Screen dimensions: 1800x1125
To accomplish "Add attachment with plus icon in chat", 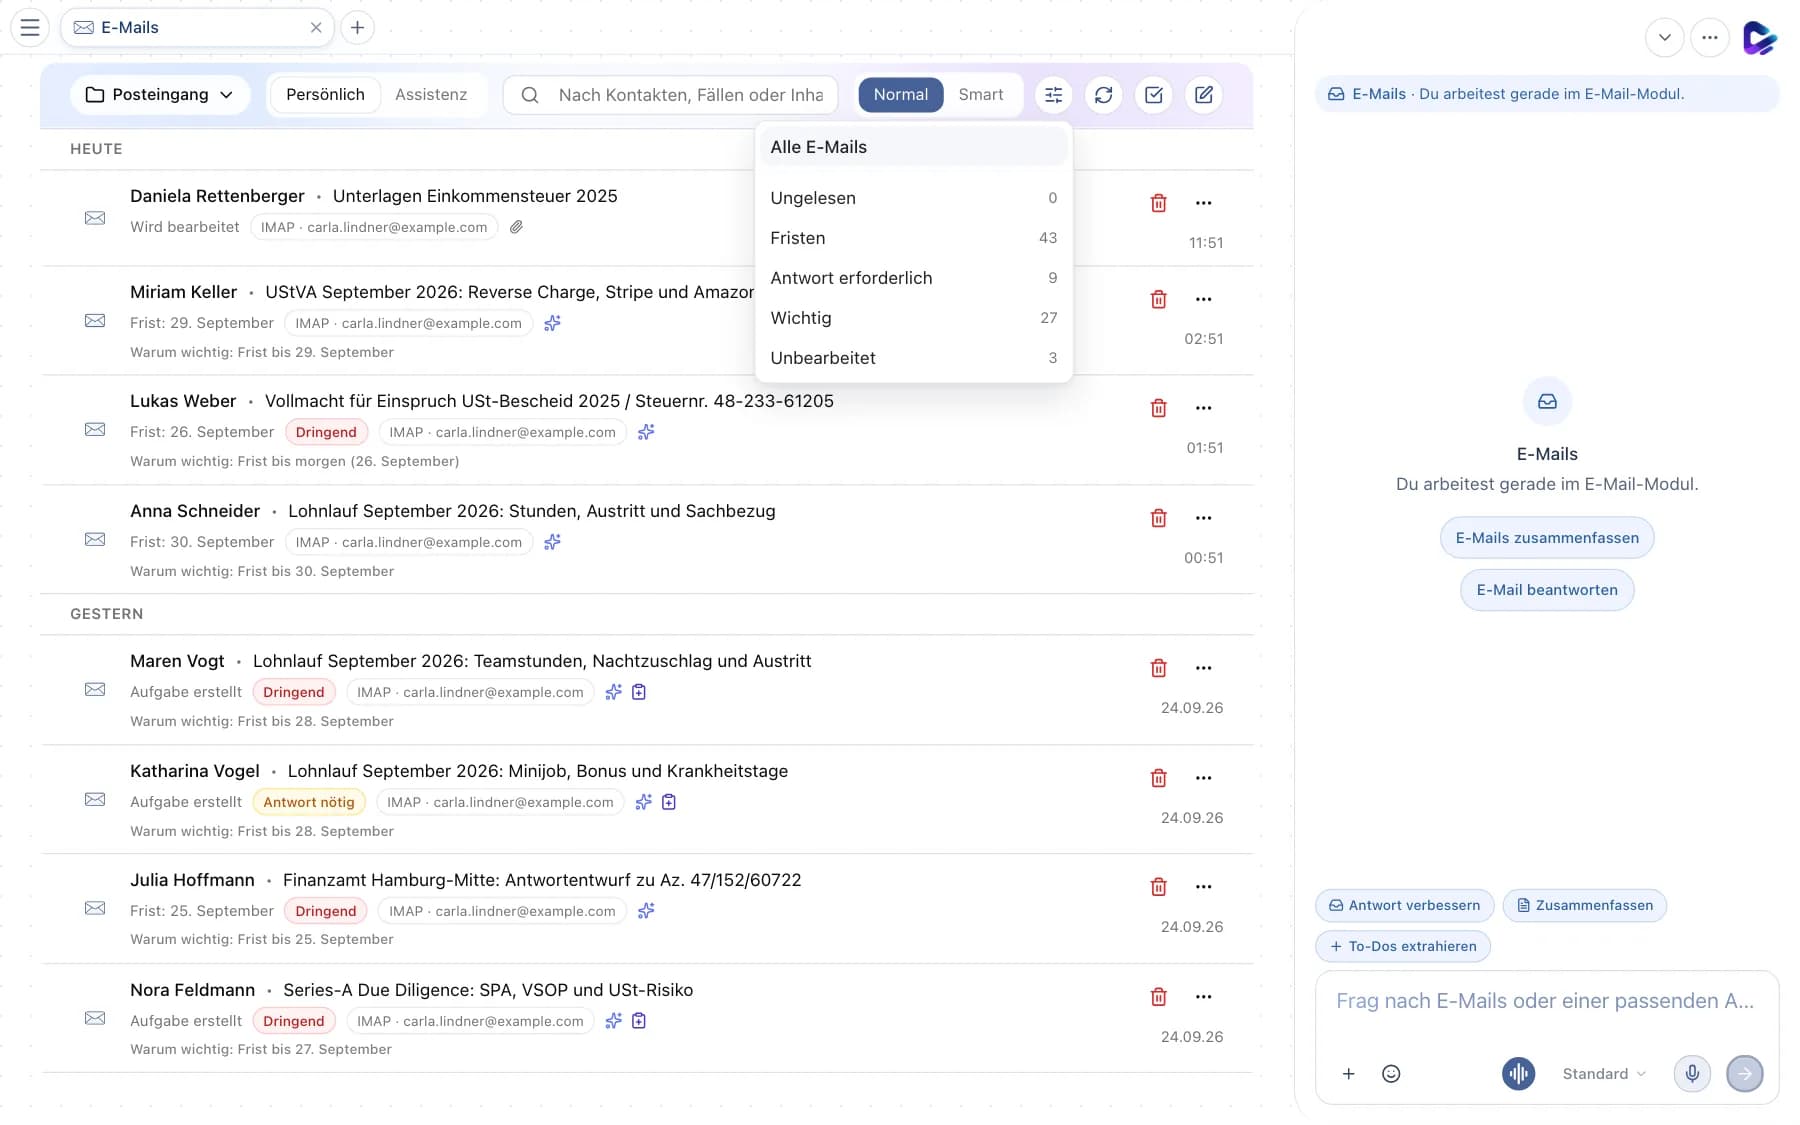I will 1348,1074.
